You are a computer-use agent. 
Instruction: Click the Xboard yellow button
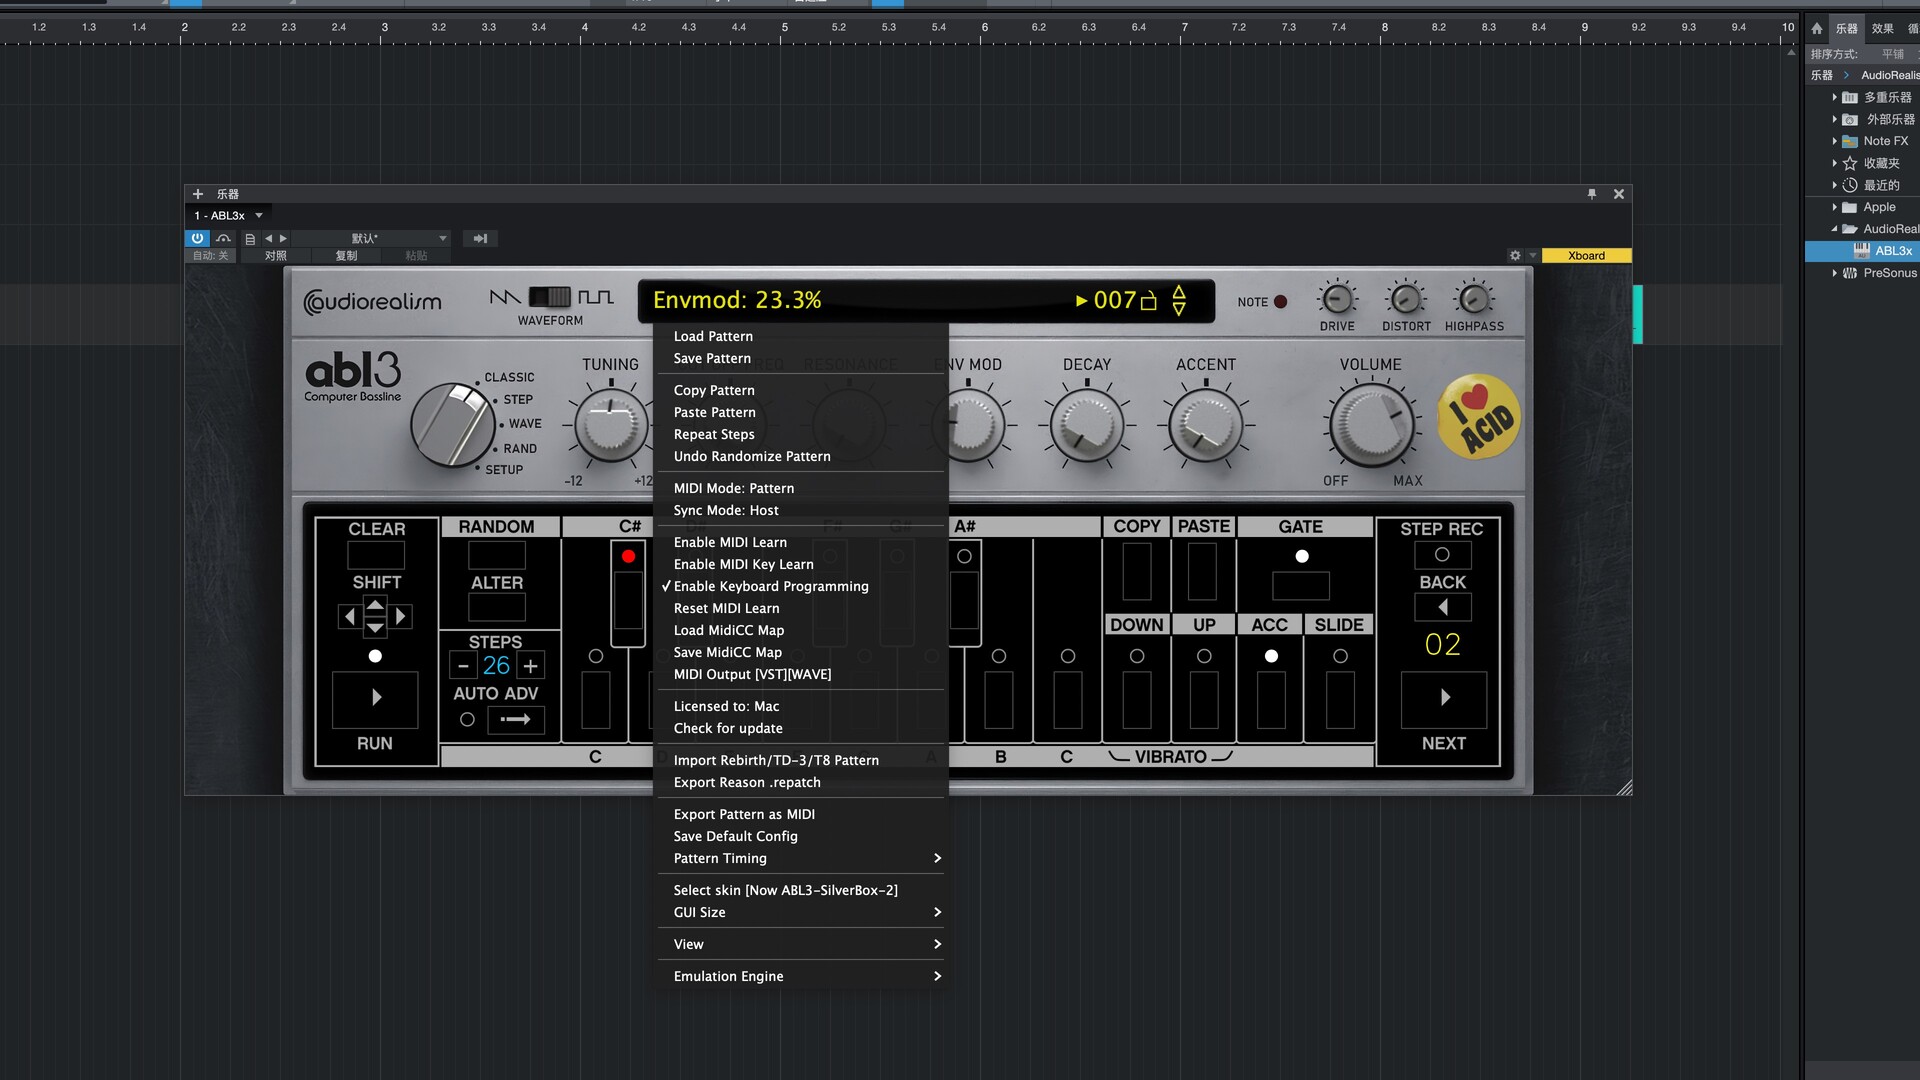click(x=1586, y=256)
